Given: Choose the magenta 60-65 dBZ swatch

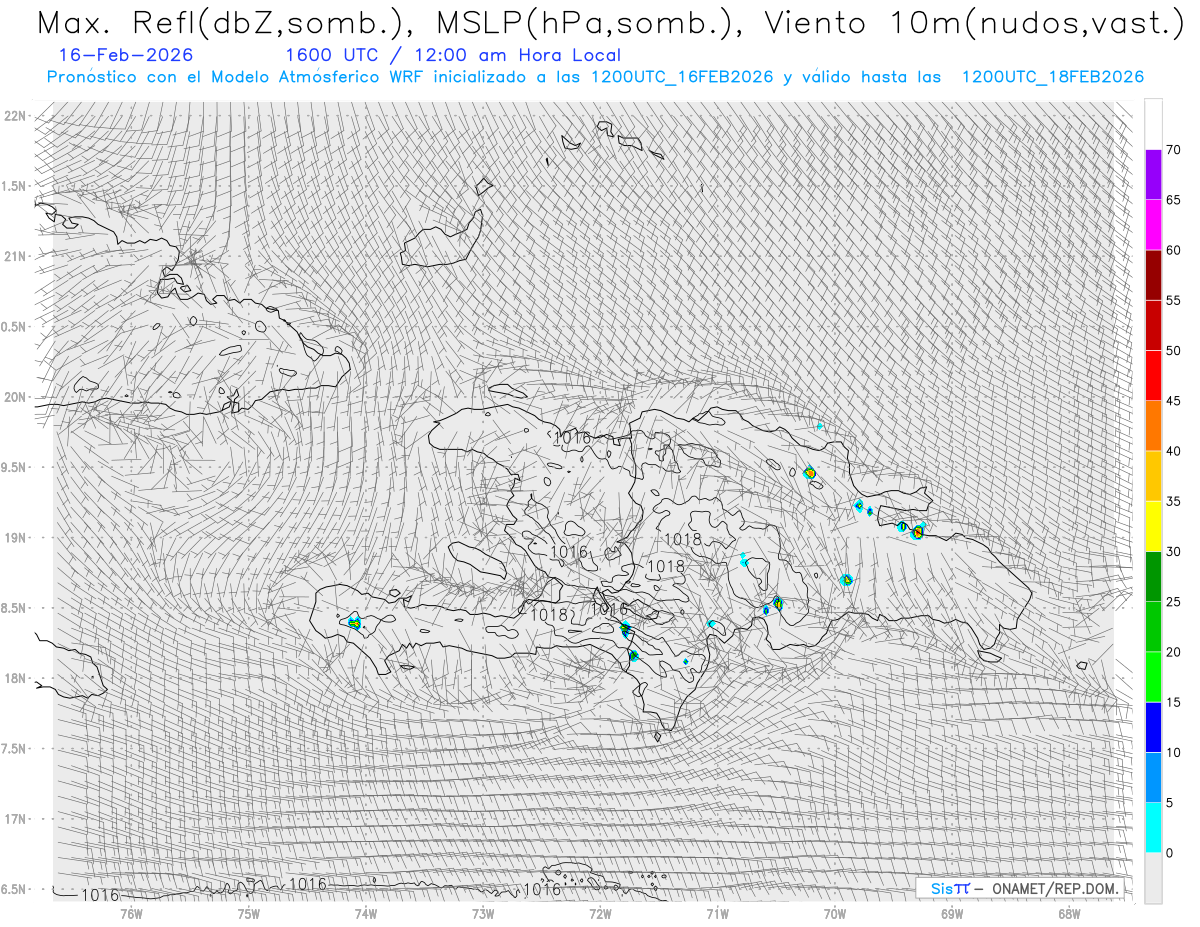Looking at the screenshot, I should [x=1153, y=225].
